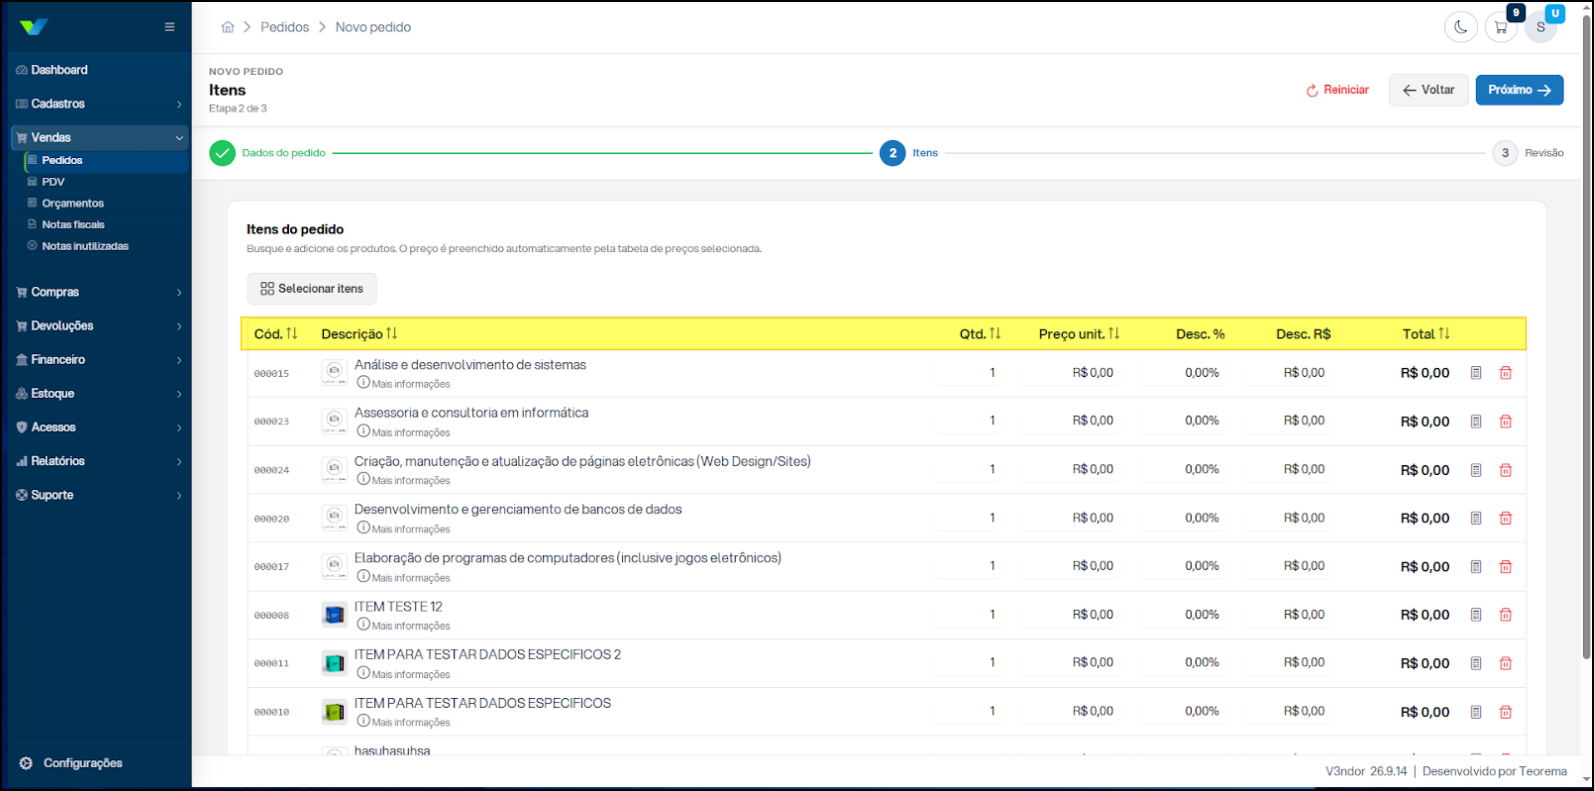Click step 3 Revisão in progress bar
1594x791 pixels.
point(1528,153)
